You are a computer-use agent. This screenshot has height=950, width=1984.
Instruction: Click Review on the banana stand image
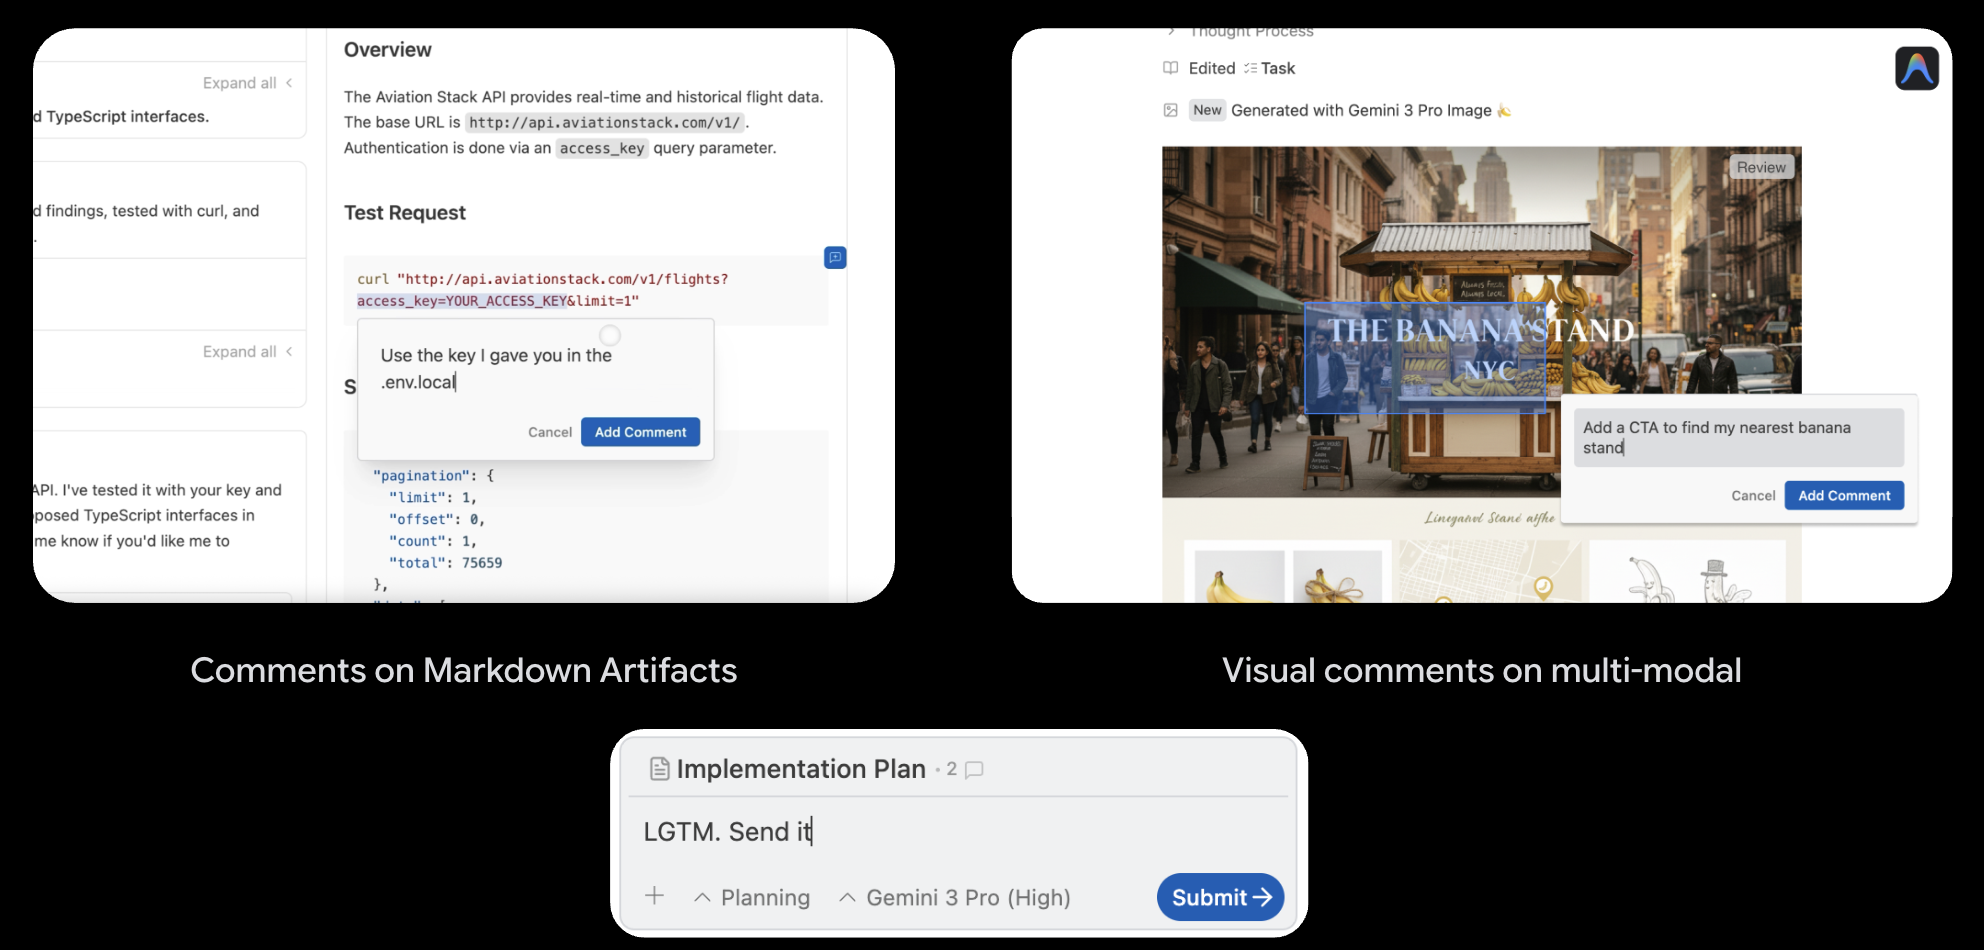coord(1761,167)
